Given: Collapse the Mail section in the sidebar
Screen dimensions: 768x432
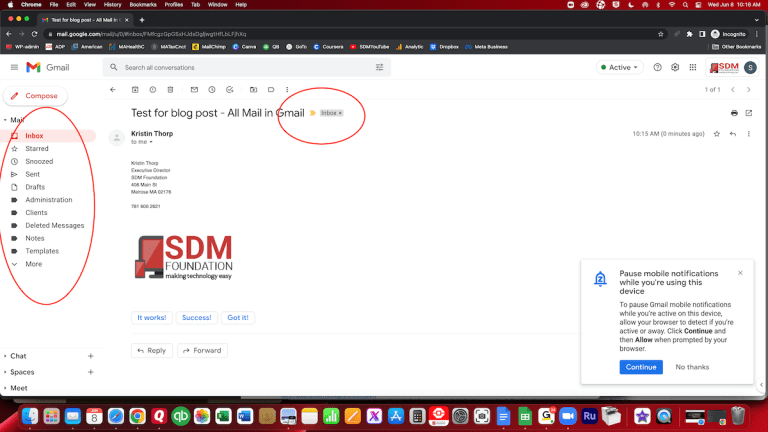Looking at the screenshot, I should [5, 120].
